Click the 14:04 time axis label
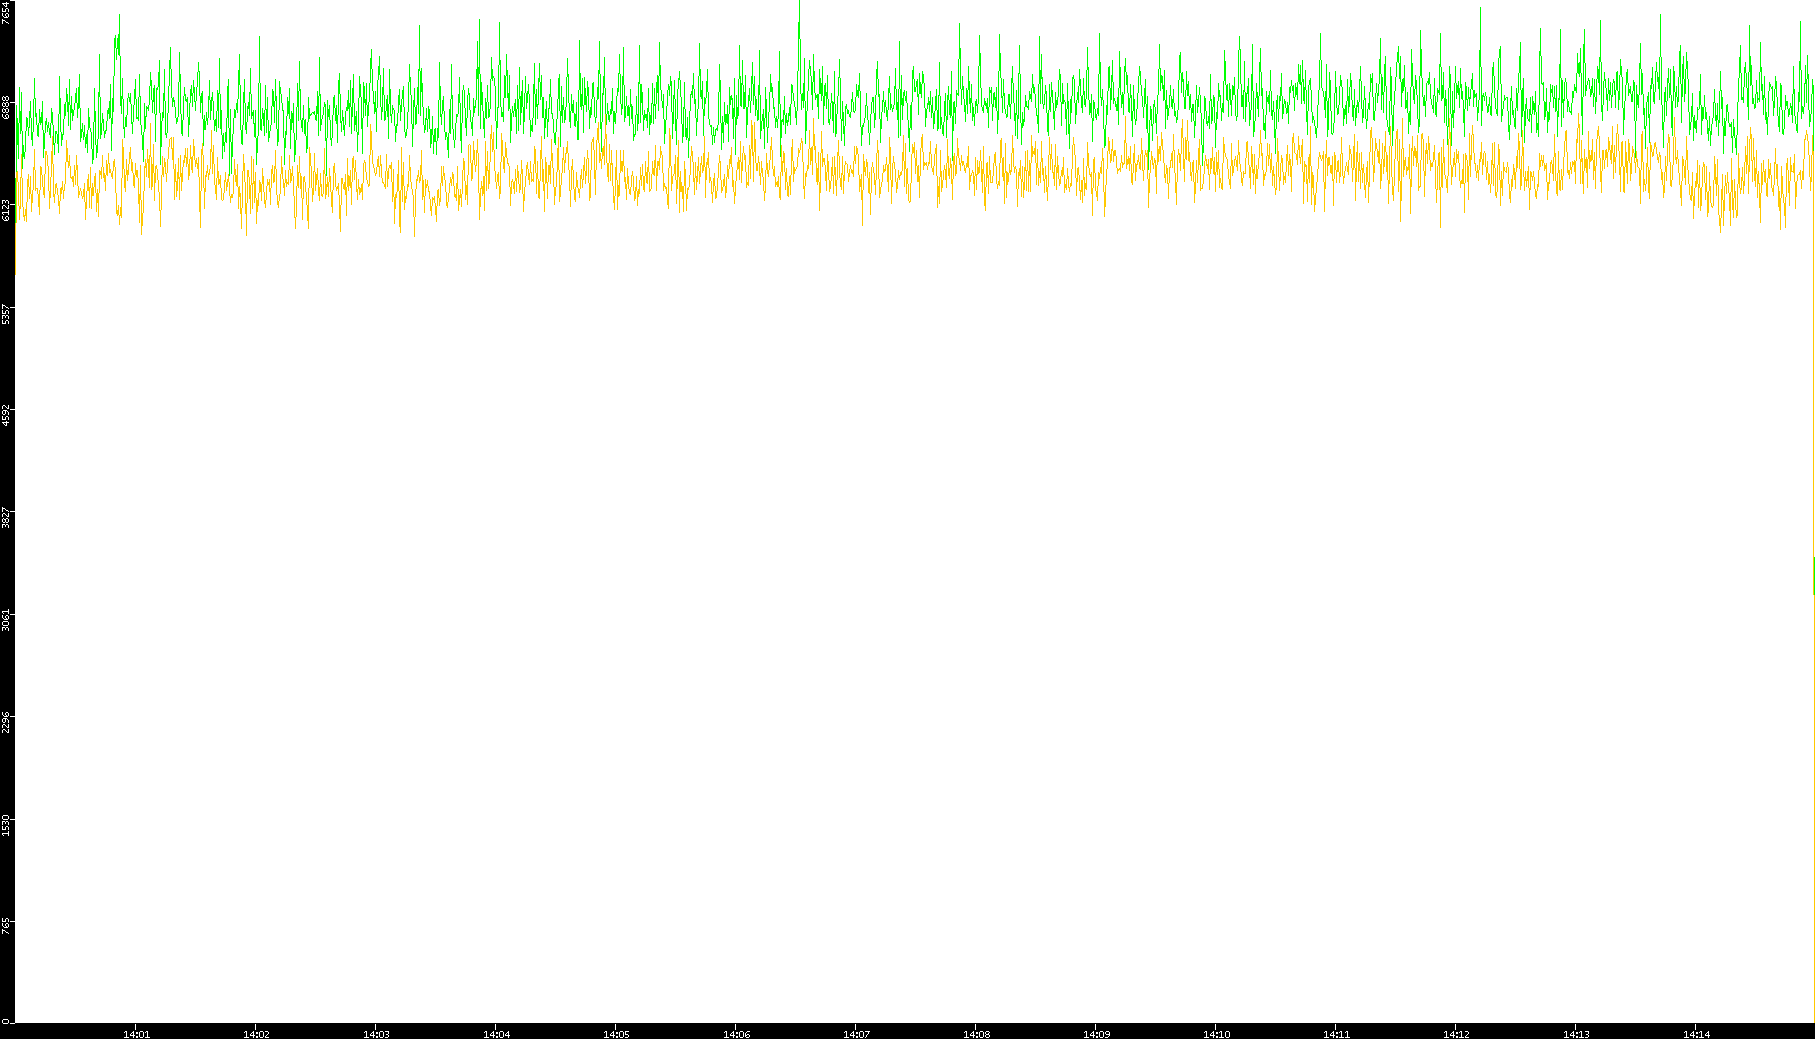The width and height of the screenshot is (1815, 1039). [496, 1034]
